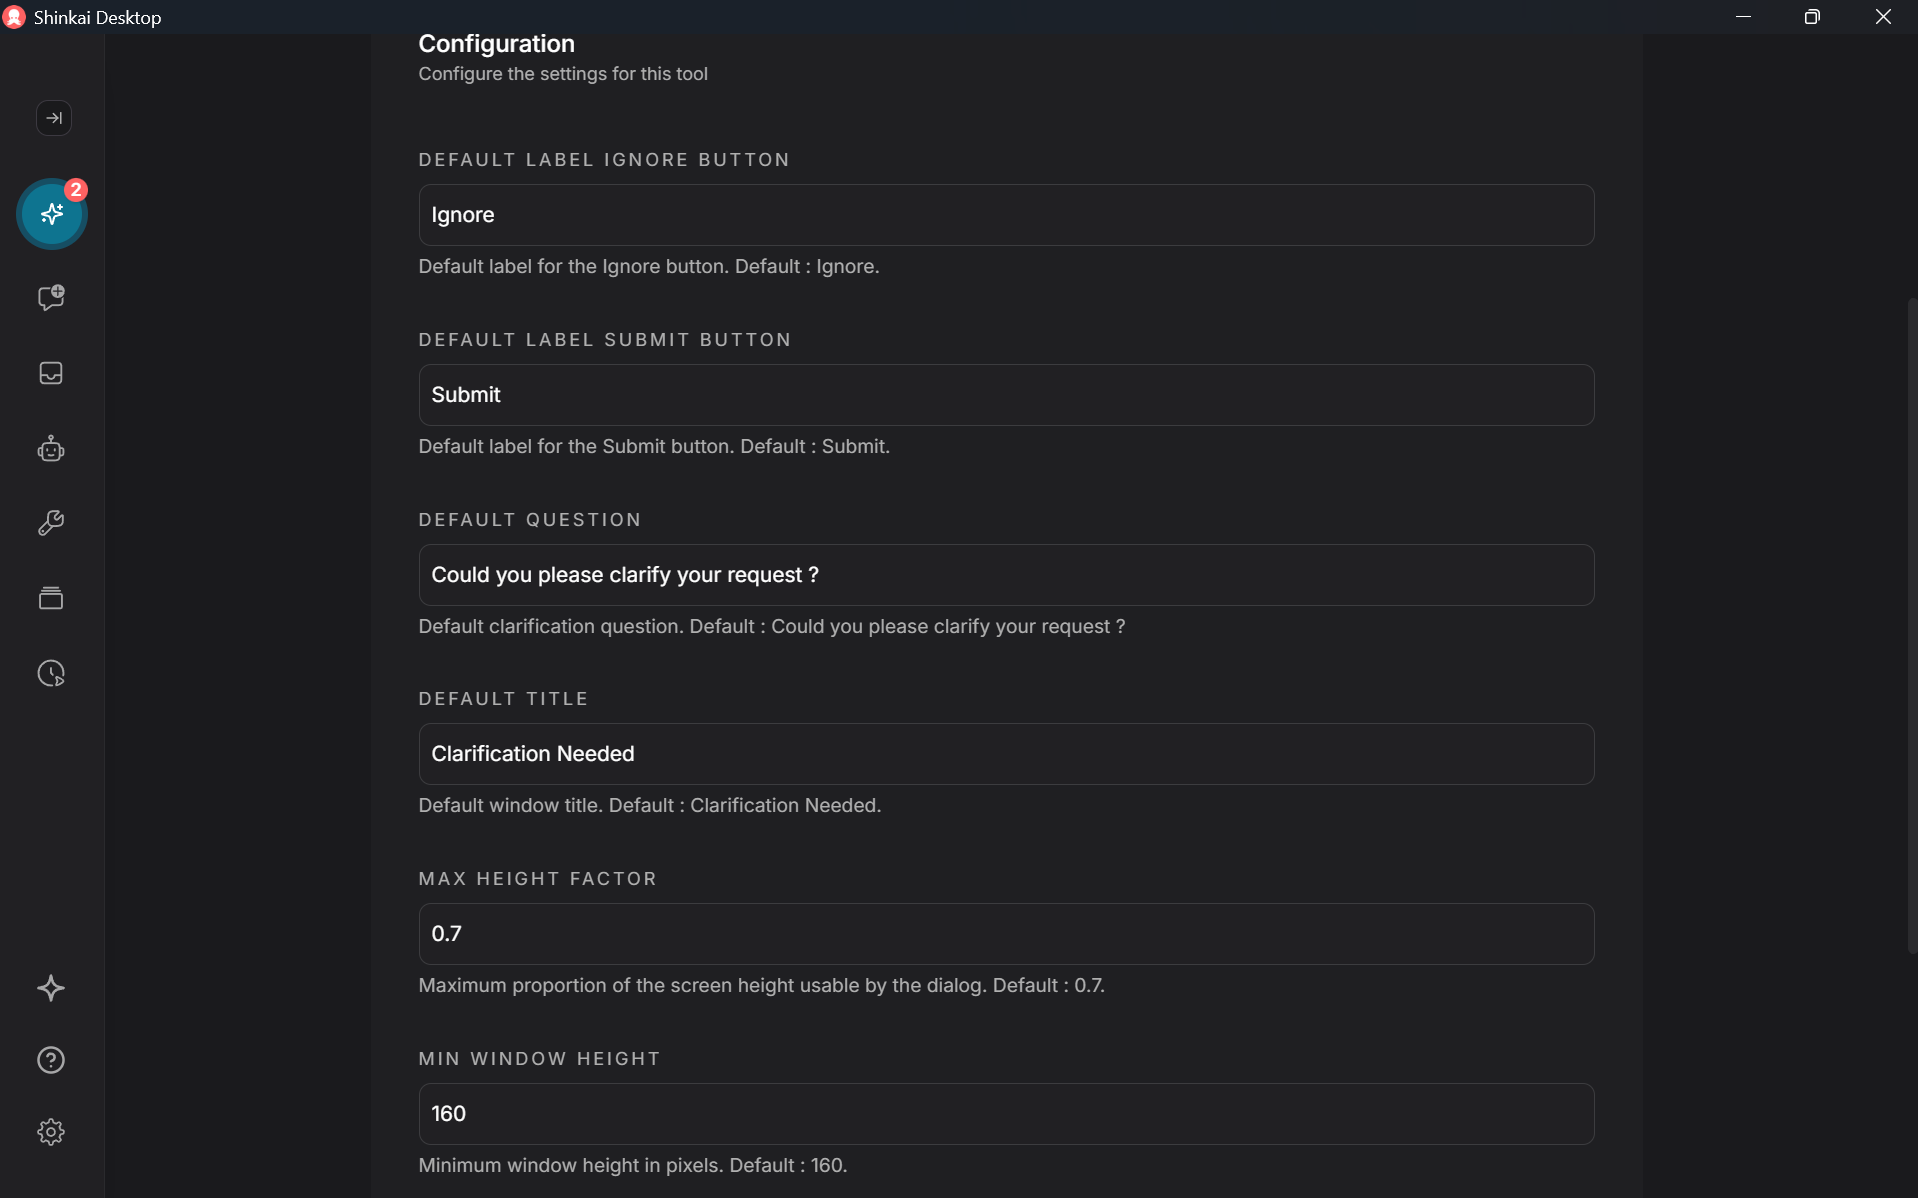Click the Shinkai logo in the title bar

pyautogui.click(x=13, y=17)
